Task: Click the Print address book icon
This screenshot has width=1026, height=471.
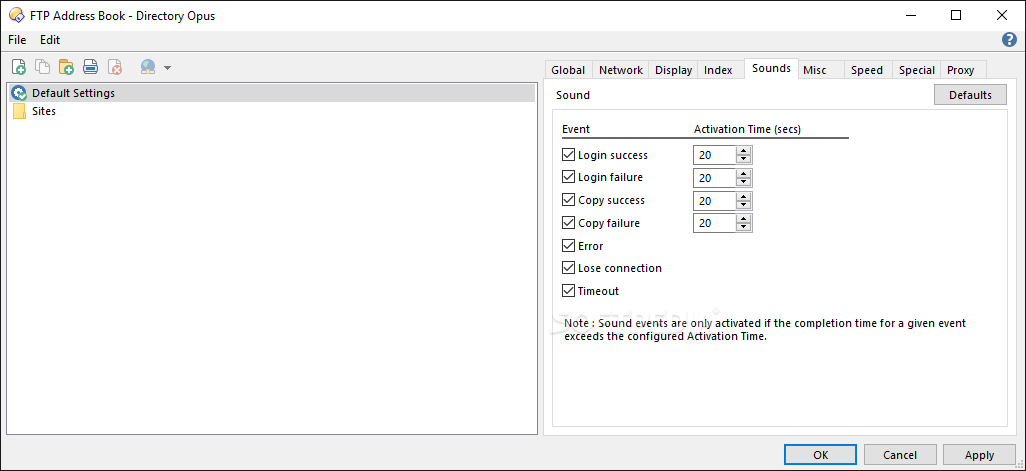Action: (90, 67)
